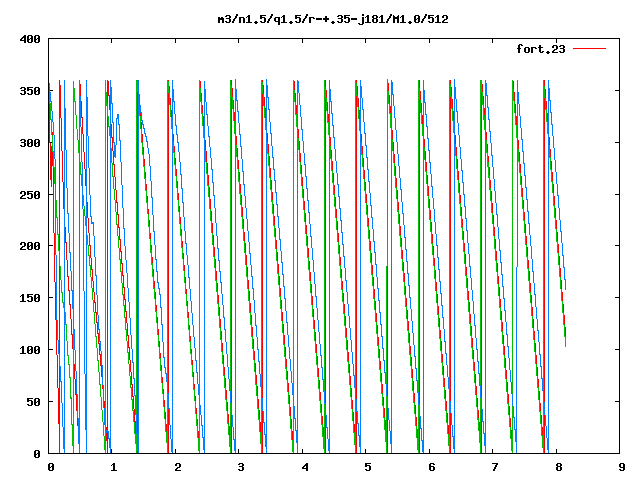Click the y-axis label 0
Viewport: 640px width, 480px height.
(37, 454)
